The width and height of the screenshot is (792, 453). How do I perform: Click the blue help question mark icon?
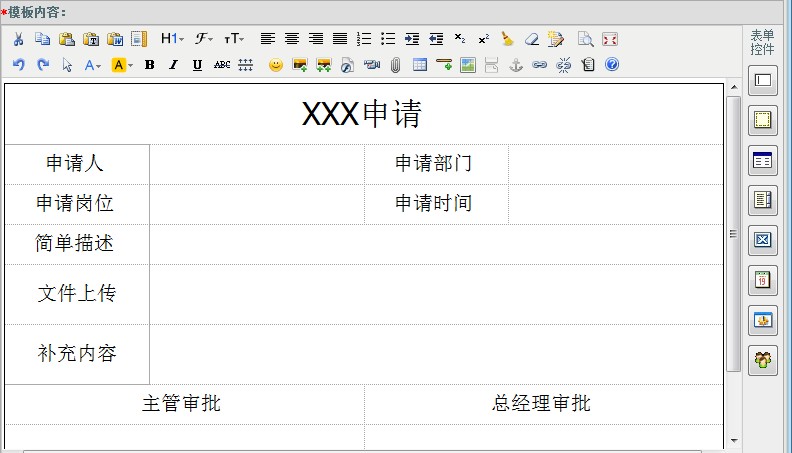[x=612, y=65]
